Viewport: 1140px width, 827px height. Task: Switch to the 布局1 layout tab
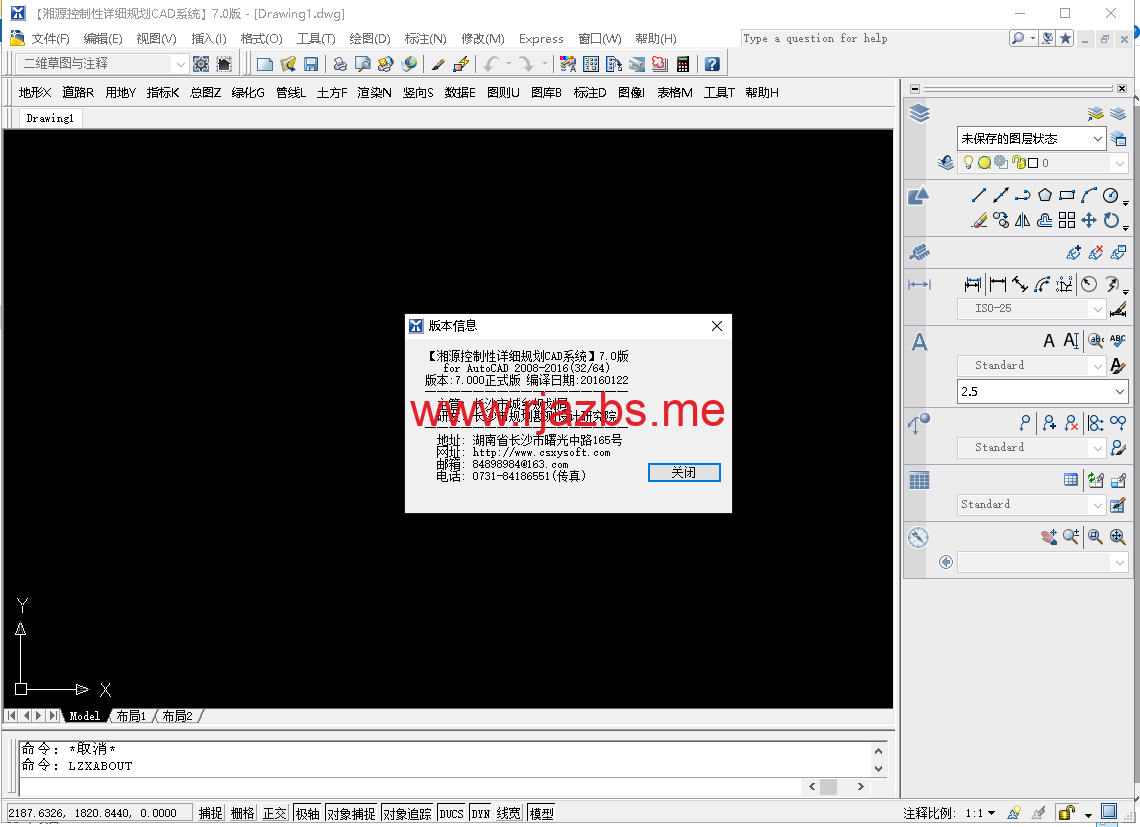pyautogui.click(x=131, y=716)
